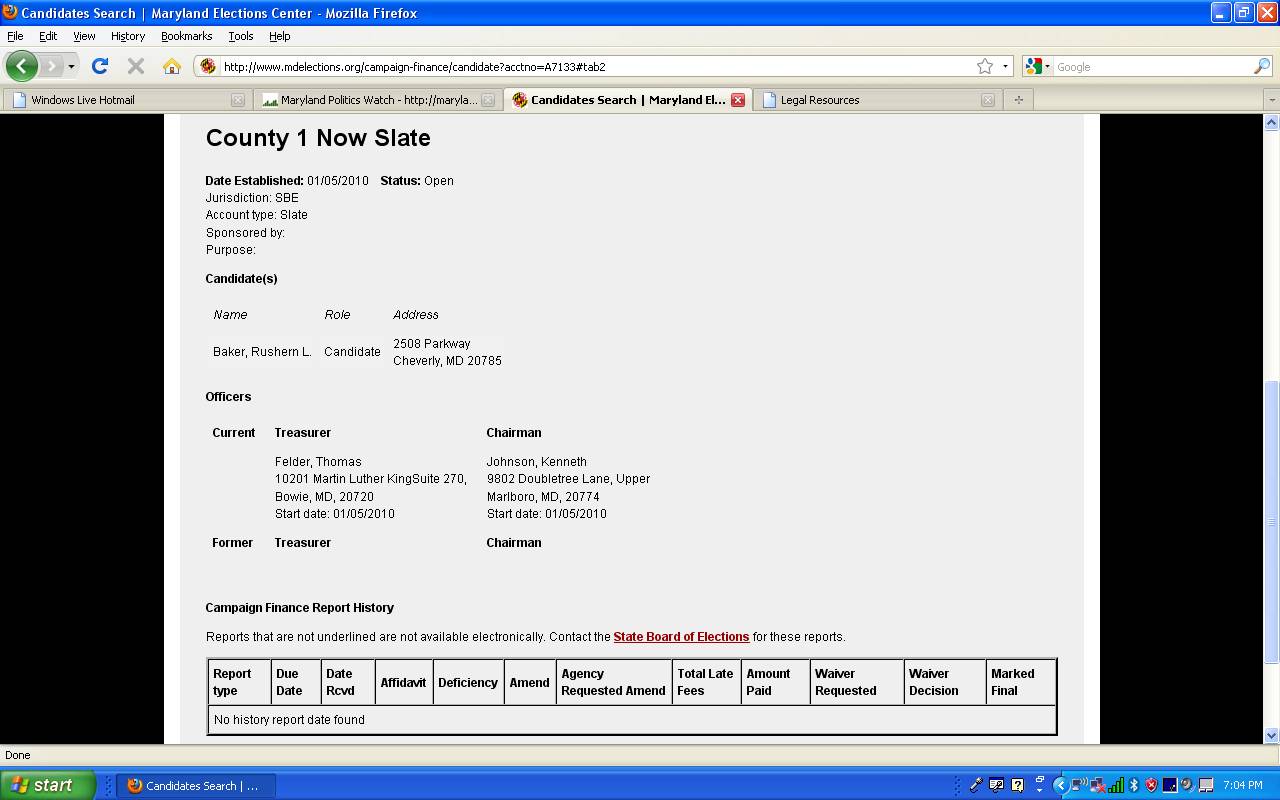Open the Tools menu
This screenshot has width=1280, height=800.
(240, 36)
